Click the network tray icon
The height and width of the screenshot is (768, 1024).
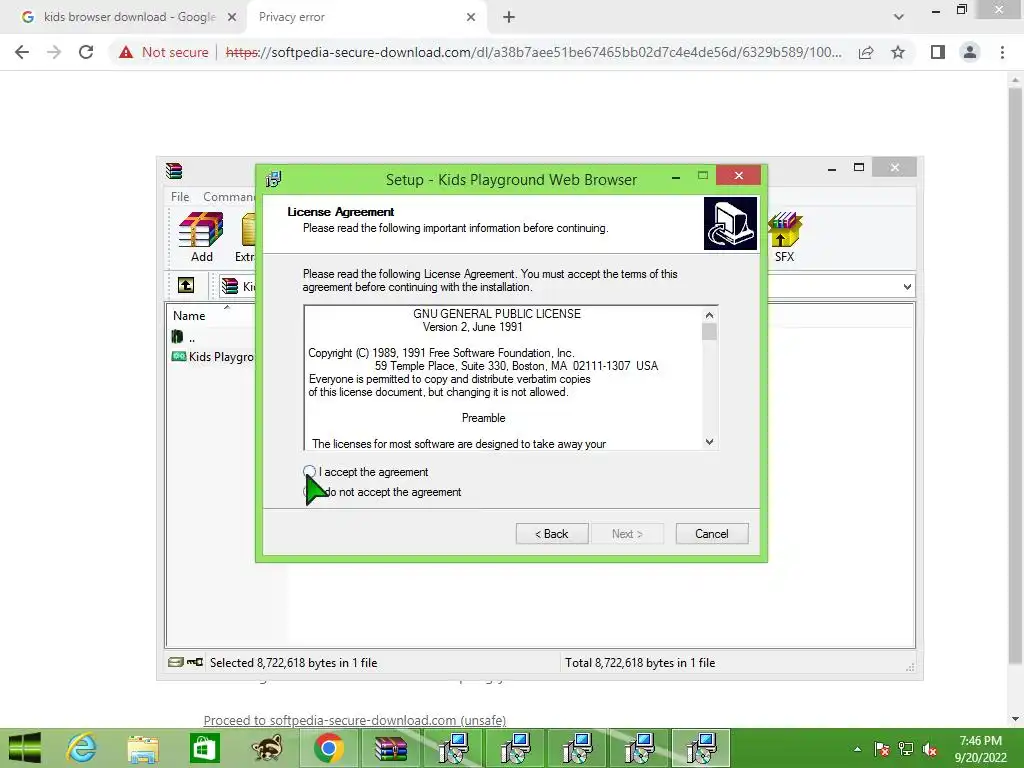[x=906, y=749]
